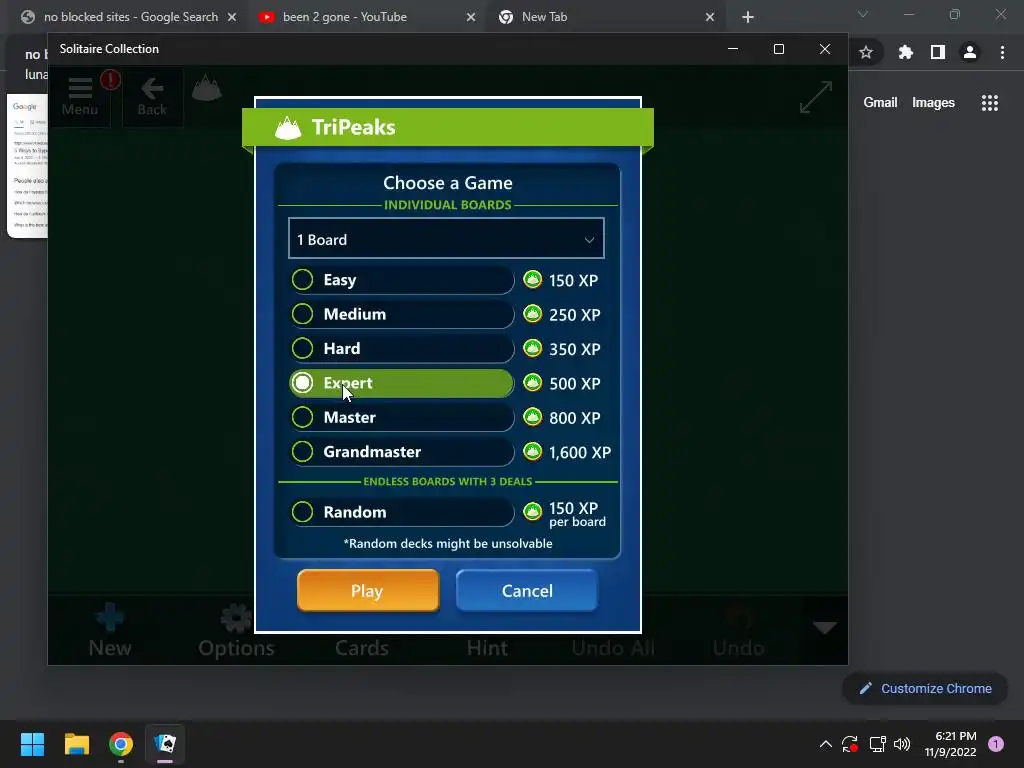Click the fullscreen expand arrows icon

816,97
